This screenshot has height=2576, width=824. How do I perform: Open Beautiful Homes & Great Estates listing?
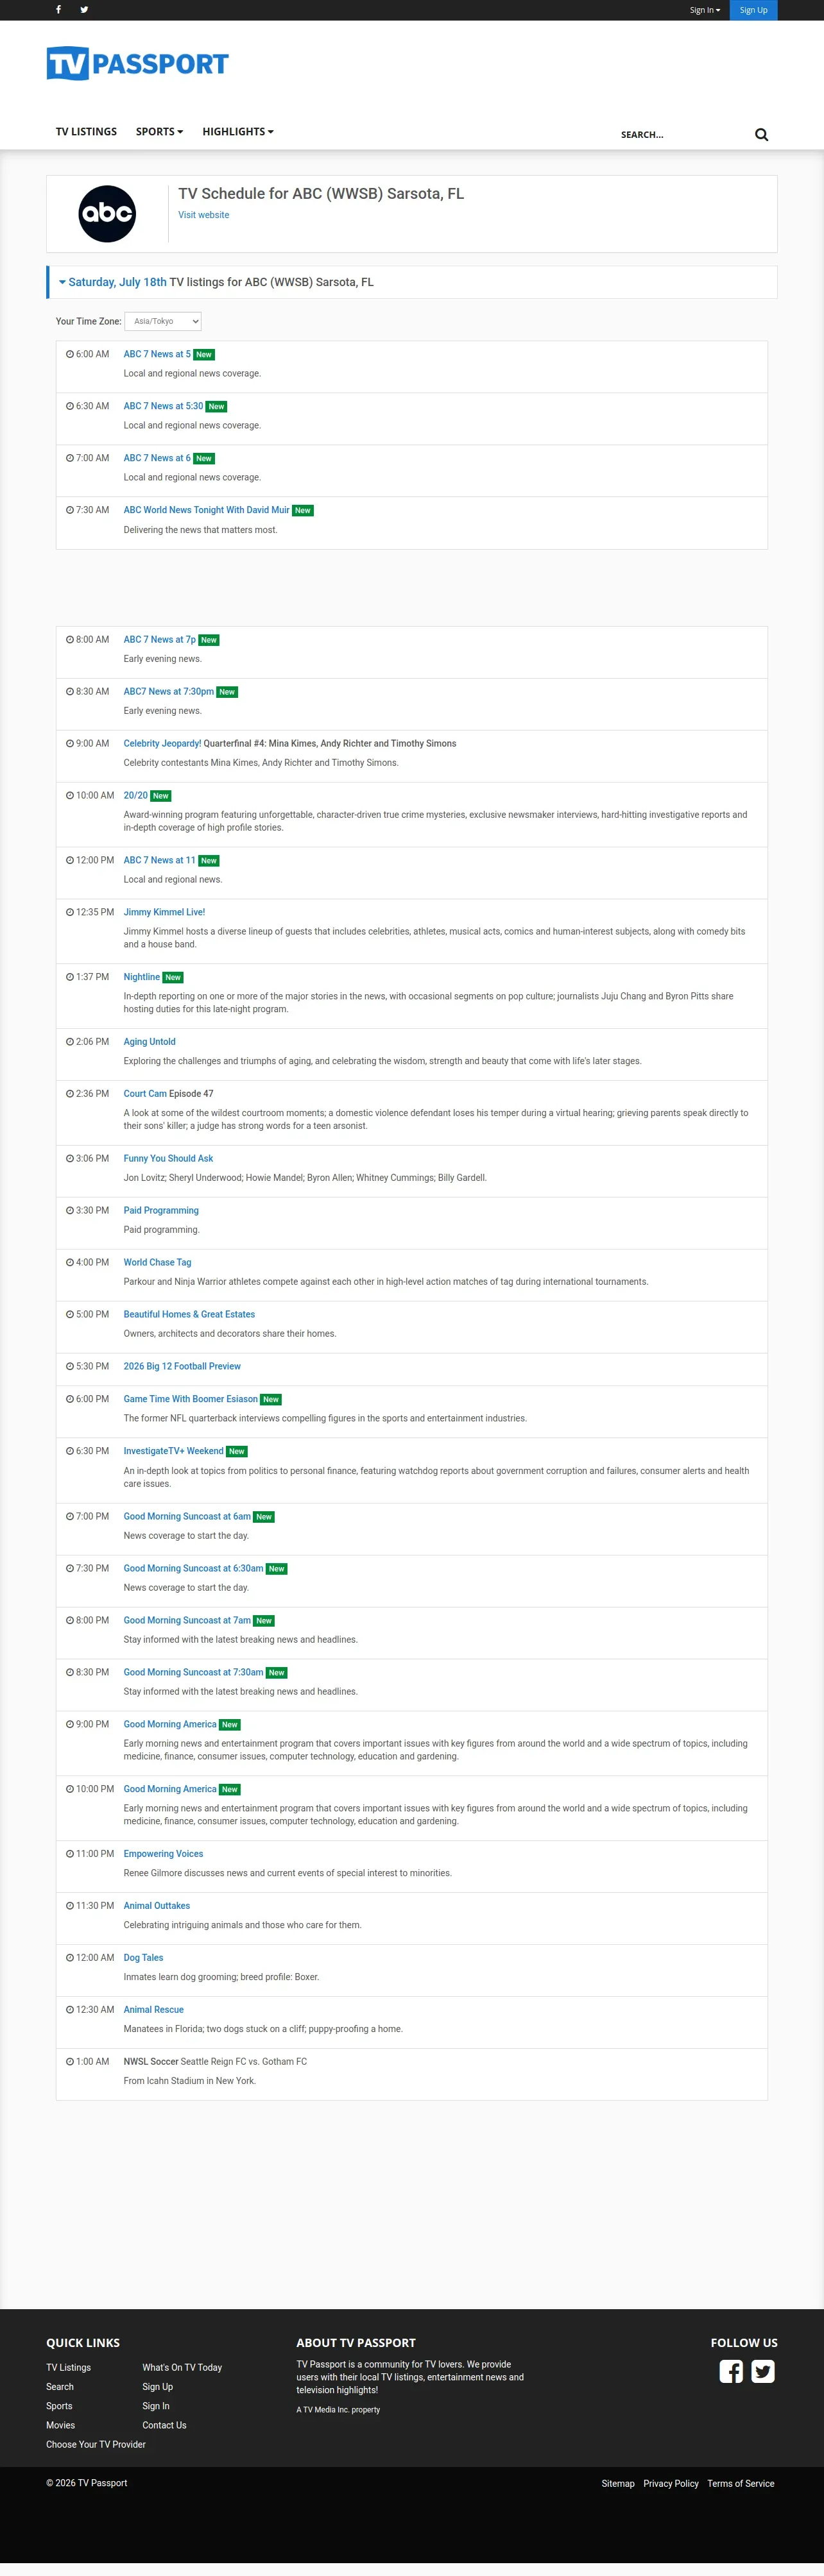(189, 1315)
